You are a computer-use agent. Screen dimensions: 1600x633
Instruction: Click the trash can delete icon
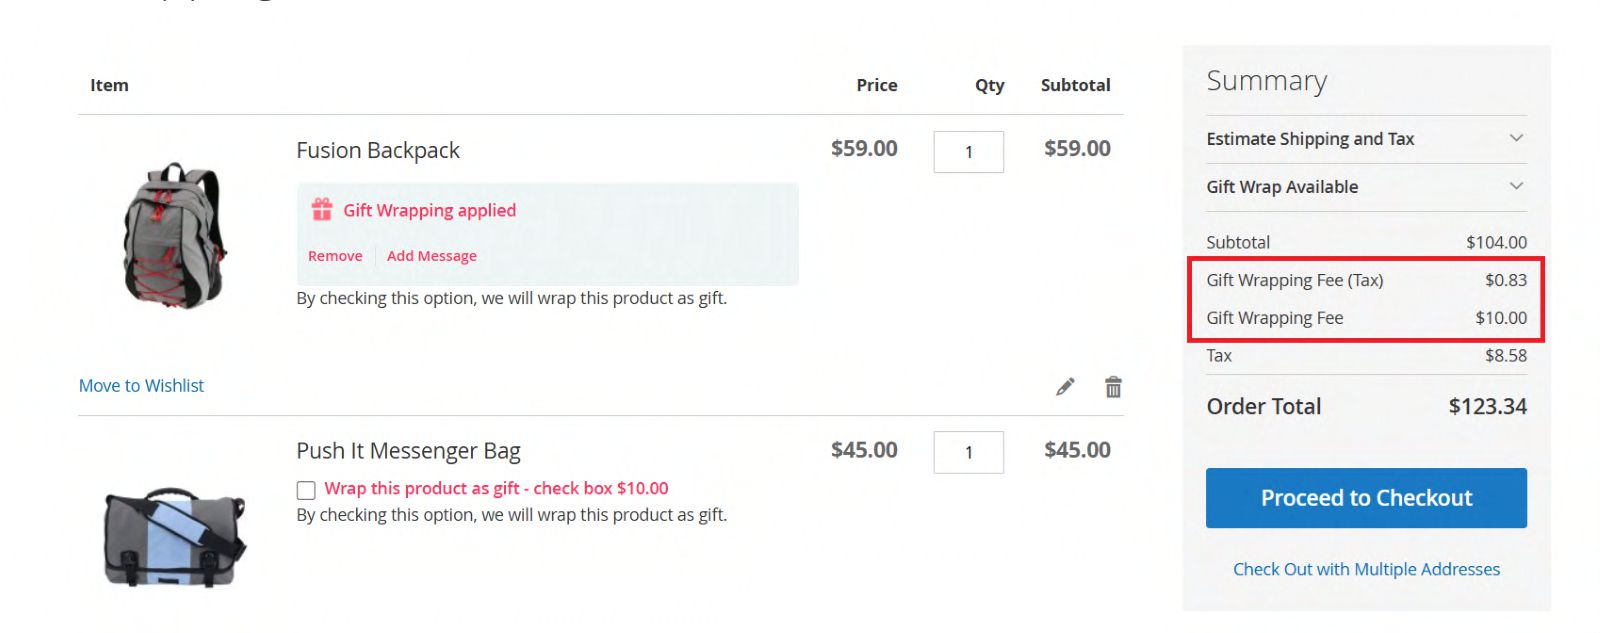coord(1113,387)
